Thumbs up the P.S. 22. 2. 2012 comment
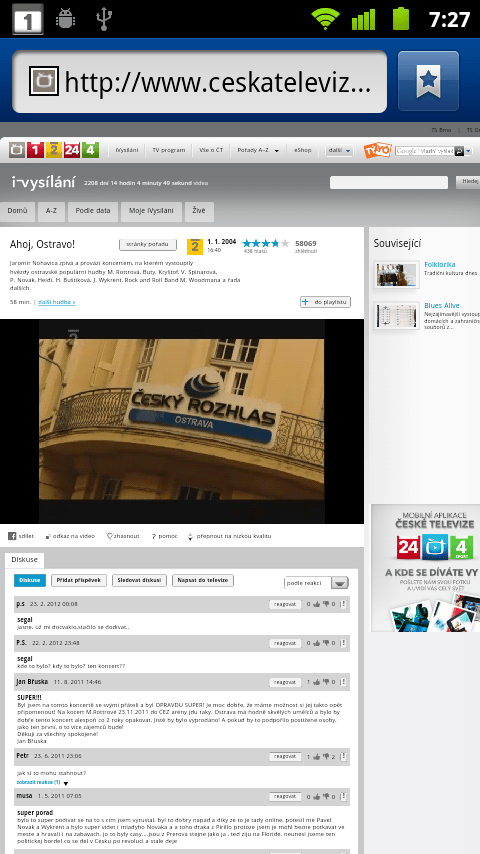 317,643
